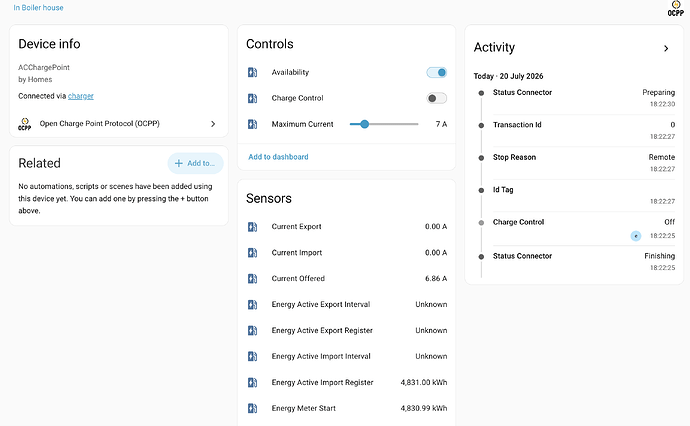This screenshot has width=690, height=426.
Task: Click the OCPP integration icon in Device info
Action: 25,124
